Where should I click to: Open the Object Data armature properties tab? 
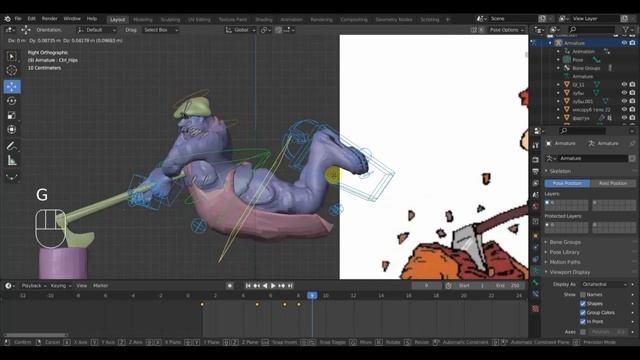(x=536, y=271)
